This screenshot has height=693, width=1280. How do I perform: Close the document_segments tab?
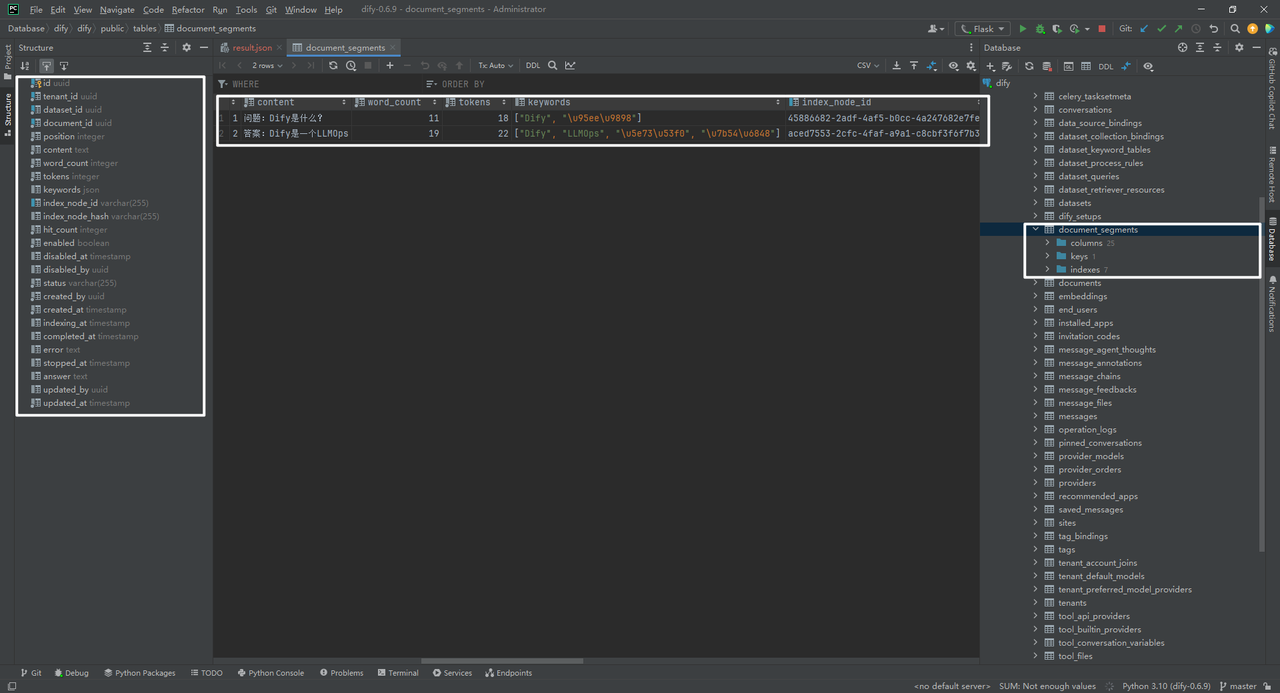pos(393,47)
